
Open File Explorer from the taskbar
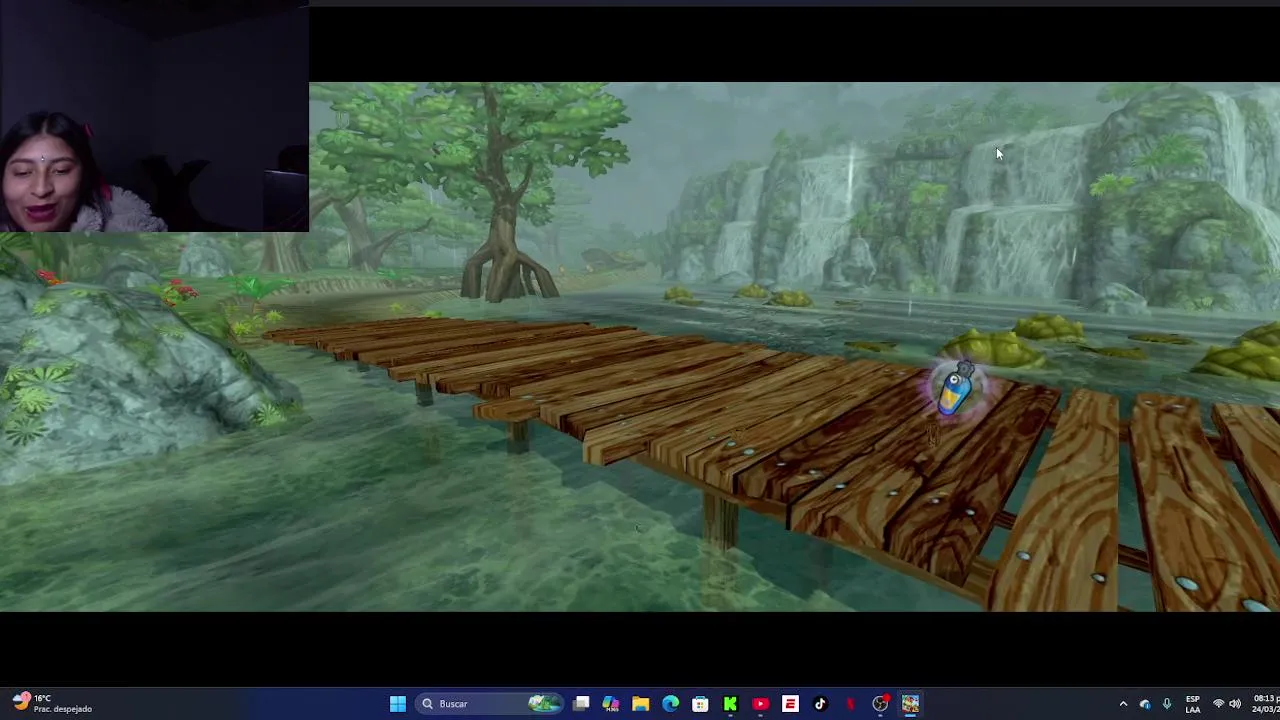[640, 704]
